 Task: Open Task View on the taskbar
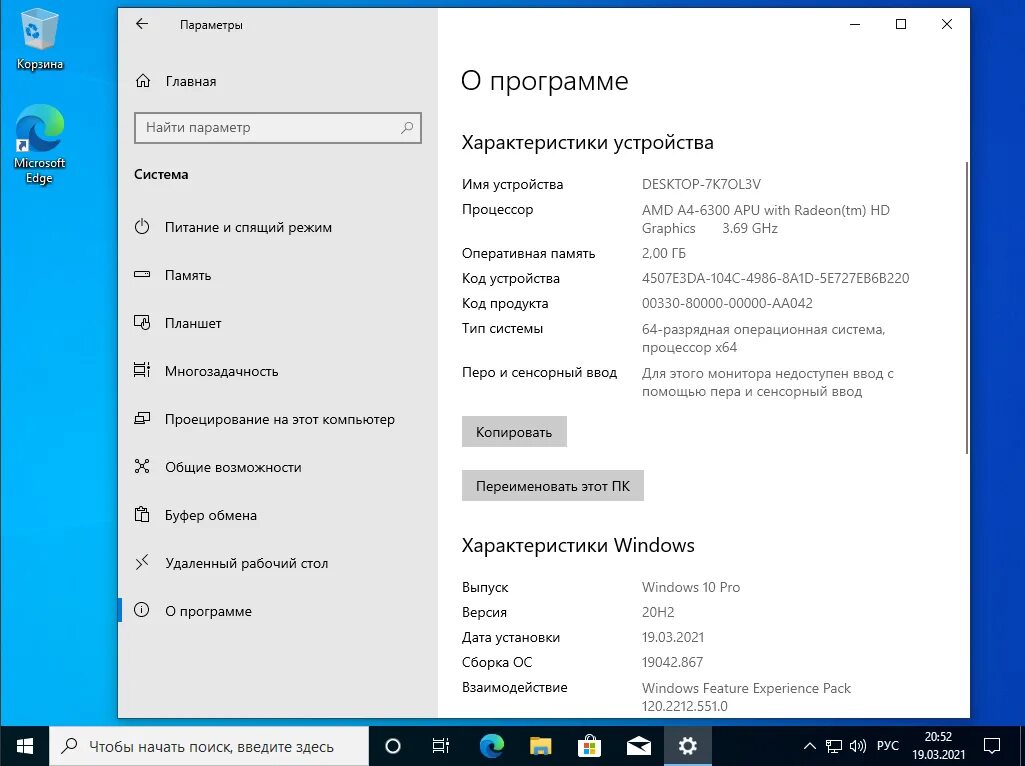[441, 746]
